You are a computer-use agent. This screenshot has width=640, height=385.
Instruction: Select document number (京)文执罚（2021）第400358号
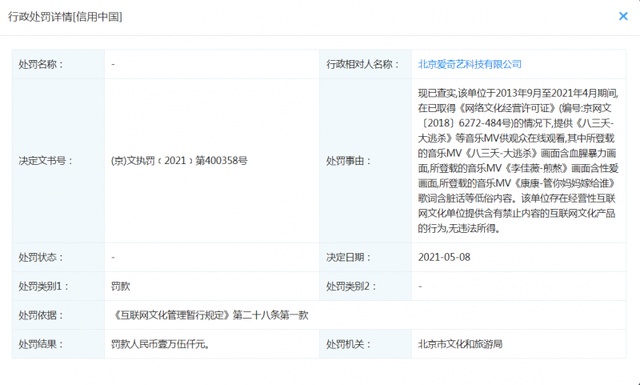(179, 161)
